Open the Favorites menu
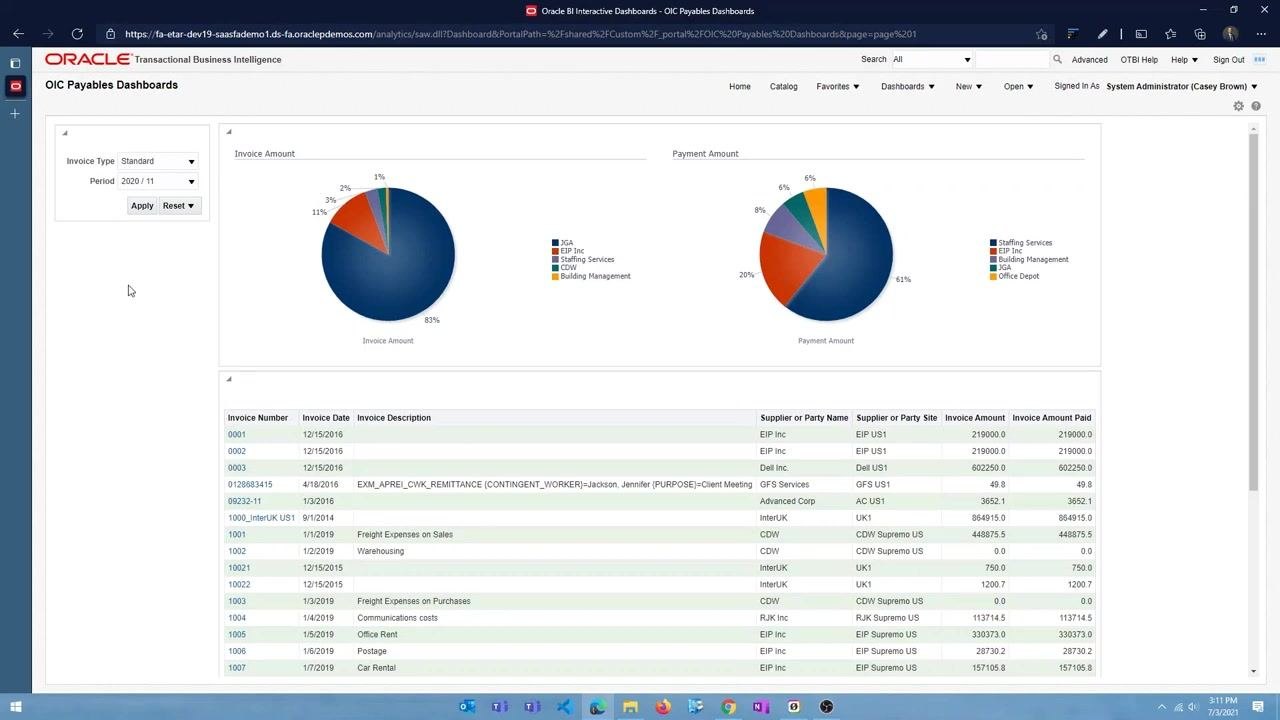This screenshot has width=1280, height=720. pos(838,87)
